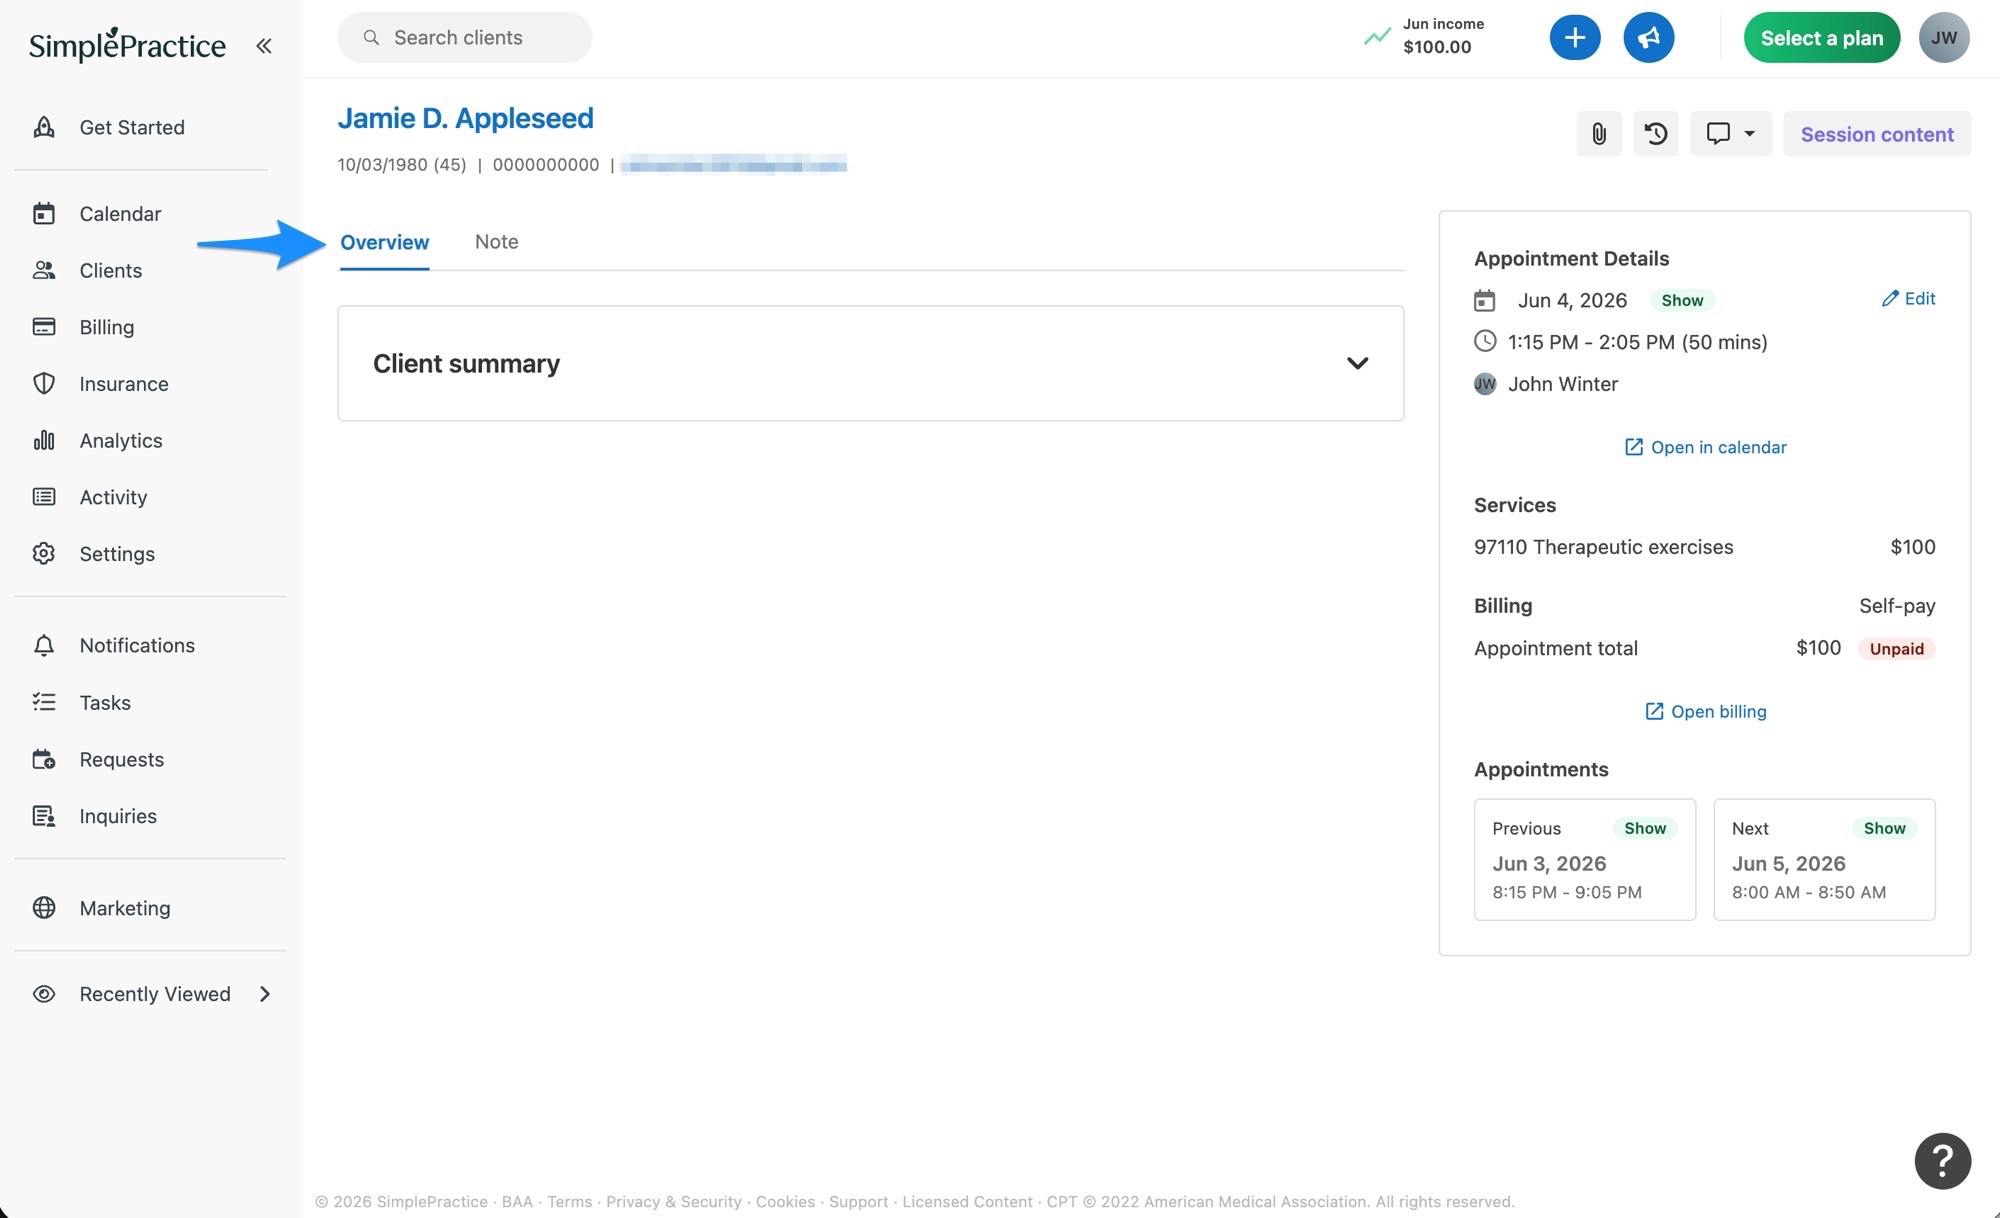Go to Clients in sidebar
Viewport: 2000px width, 1218px height.
point(111,270)
